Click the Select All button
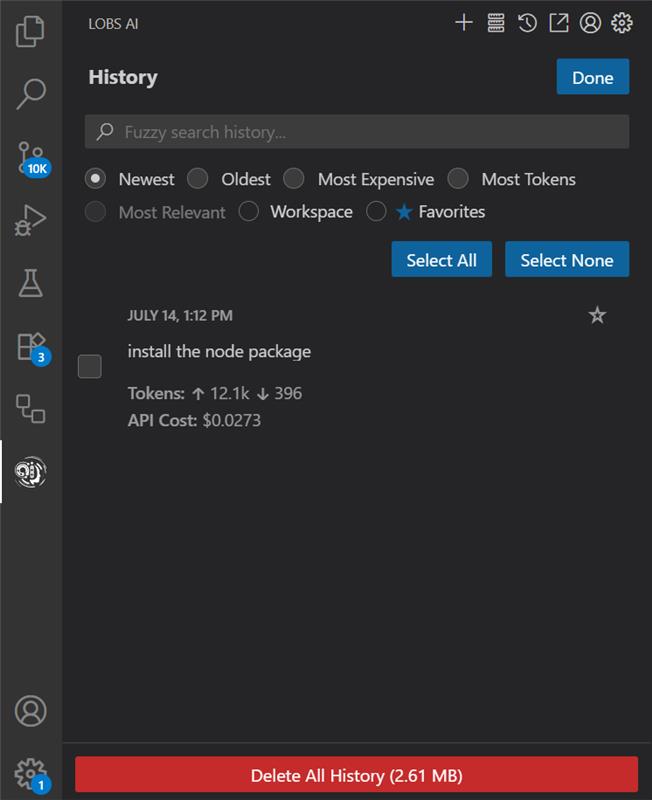This screenshot has width=652, height=800. (x=442, y=259)
